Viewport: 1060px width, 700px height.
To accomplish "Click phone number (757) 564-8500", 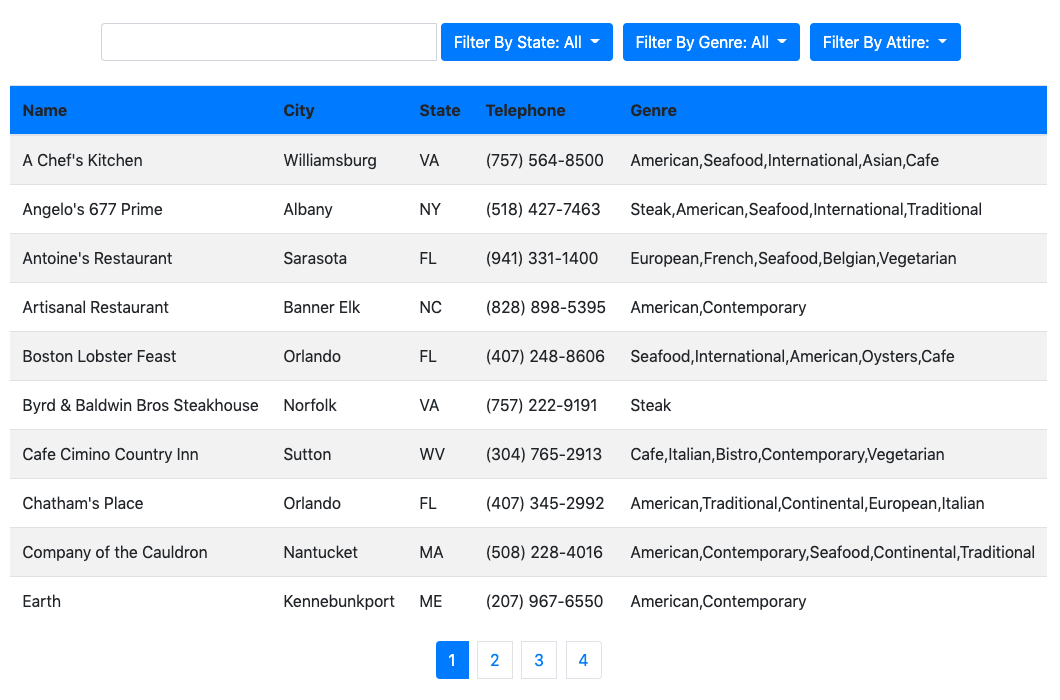I will [544, 160].
